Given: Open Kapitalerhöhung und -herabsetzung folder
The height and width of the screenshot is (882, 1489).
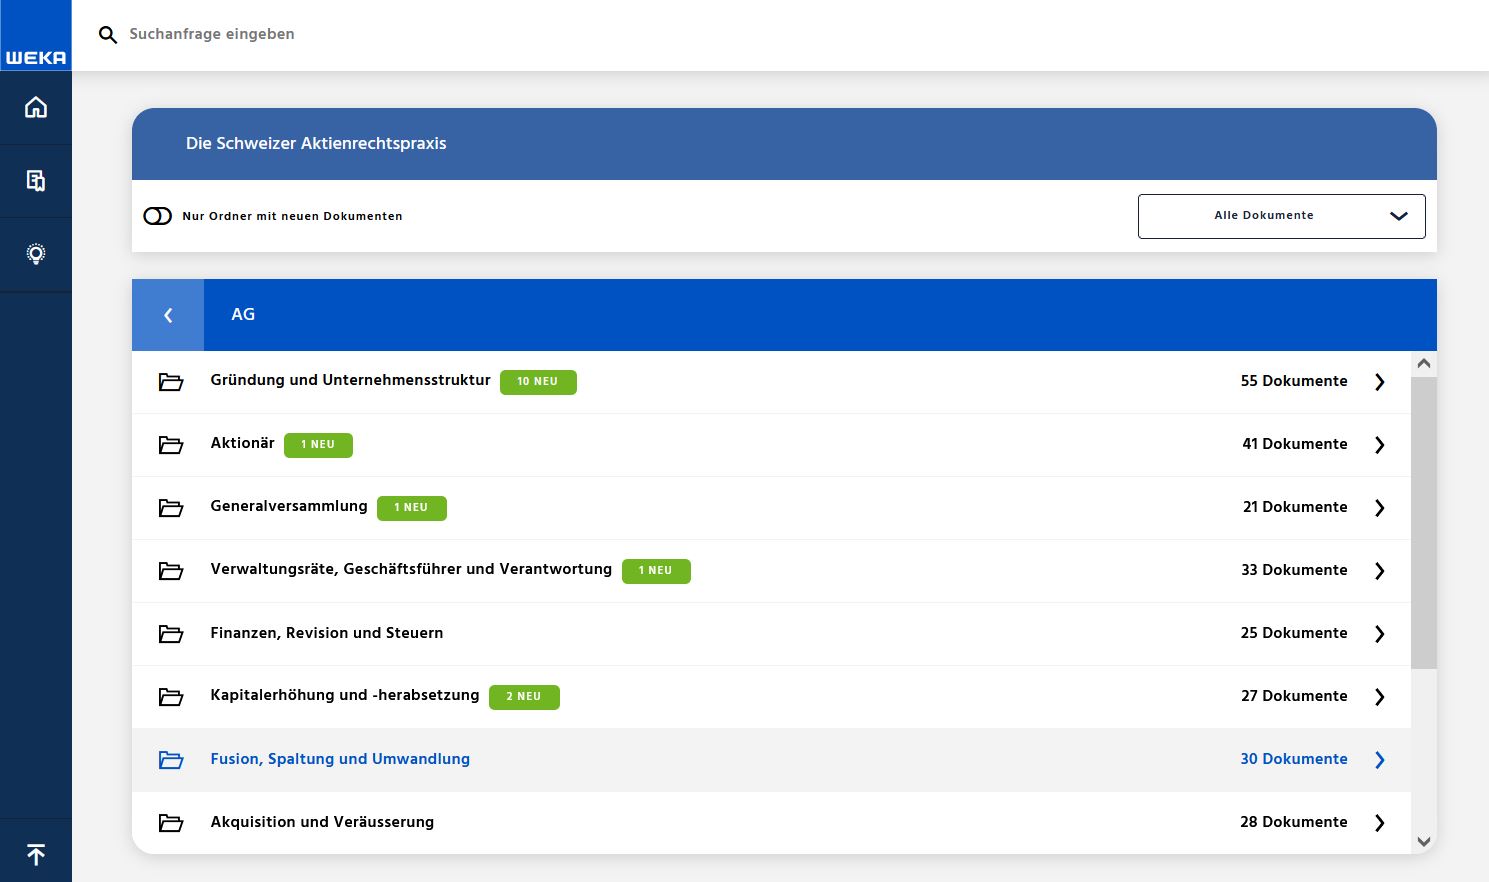Looking at the screenshot, I should (x=344, y=695).
